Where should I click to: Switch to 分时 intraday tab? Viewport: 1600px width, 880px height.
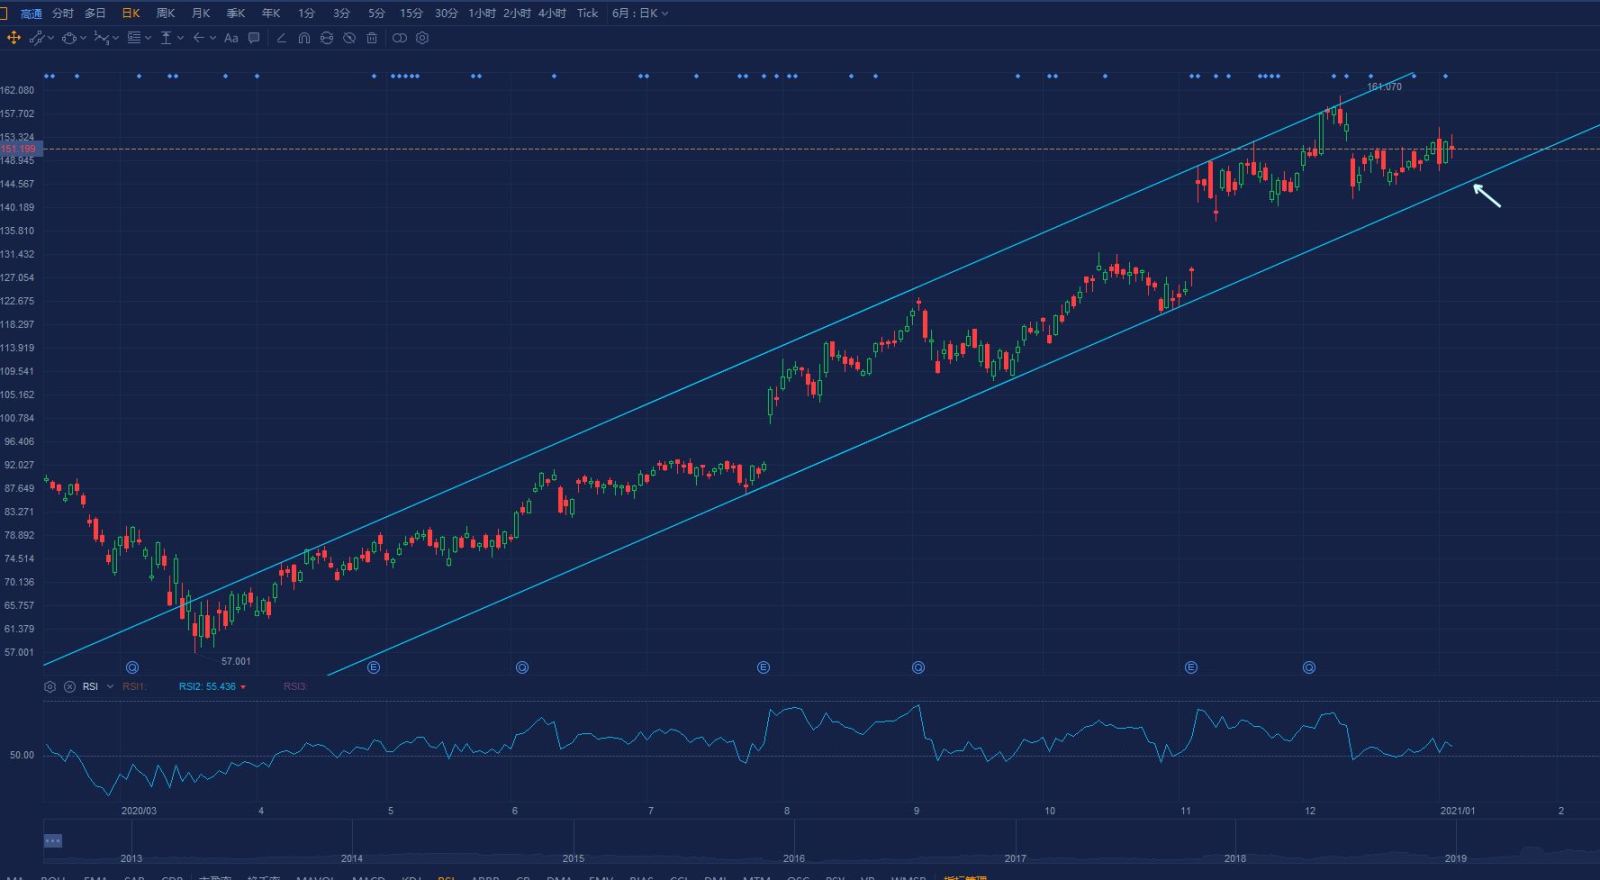point(63,13)
